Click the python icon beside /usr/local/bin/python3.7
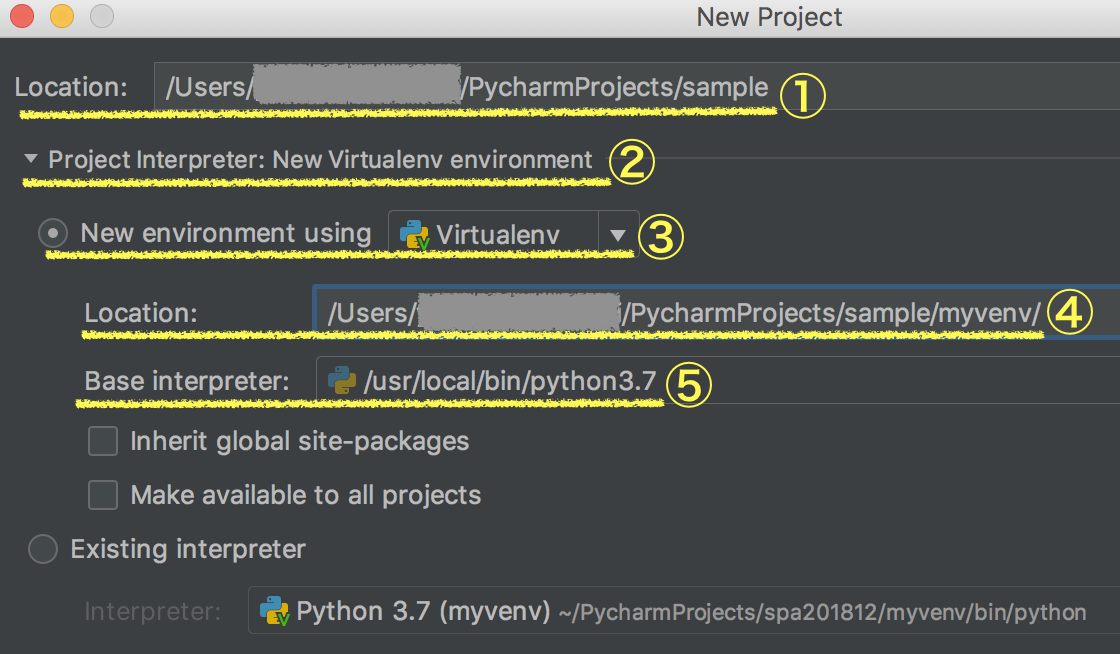The width and height of the screenshot is (1120, 654). [x=342, y=381]
